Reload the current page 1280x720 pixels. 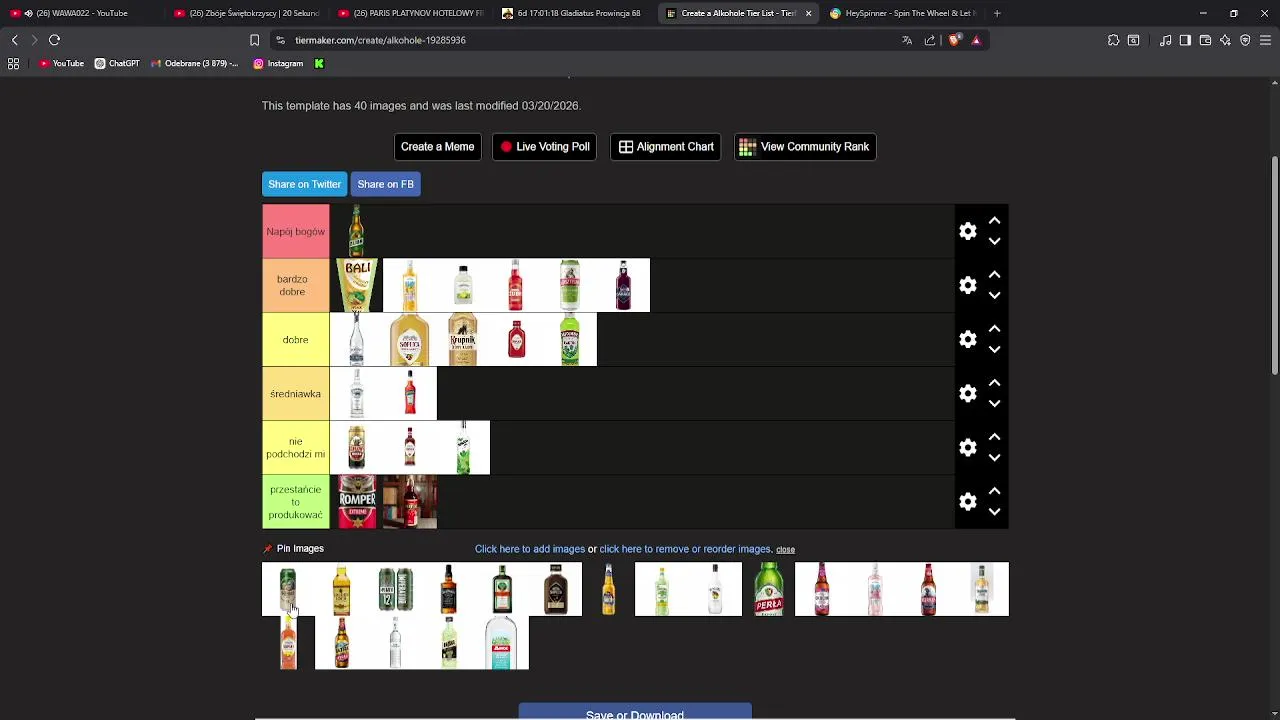coord(54,40)
